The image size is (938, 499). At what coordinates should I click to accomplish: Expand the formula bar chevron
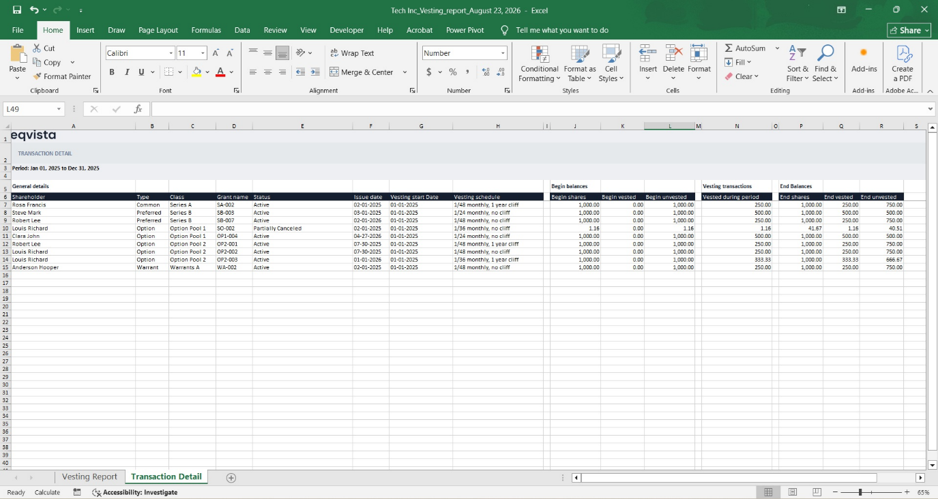tap(930, 109)
